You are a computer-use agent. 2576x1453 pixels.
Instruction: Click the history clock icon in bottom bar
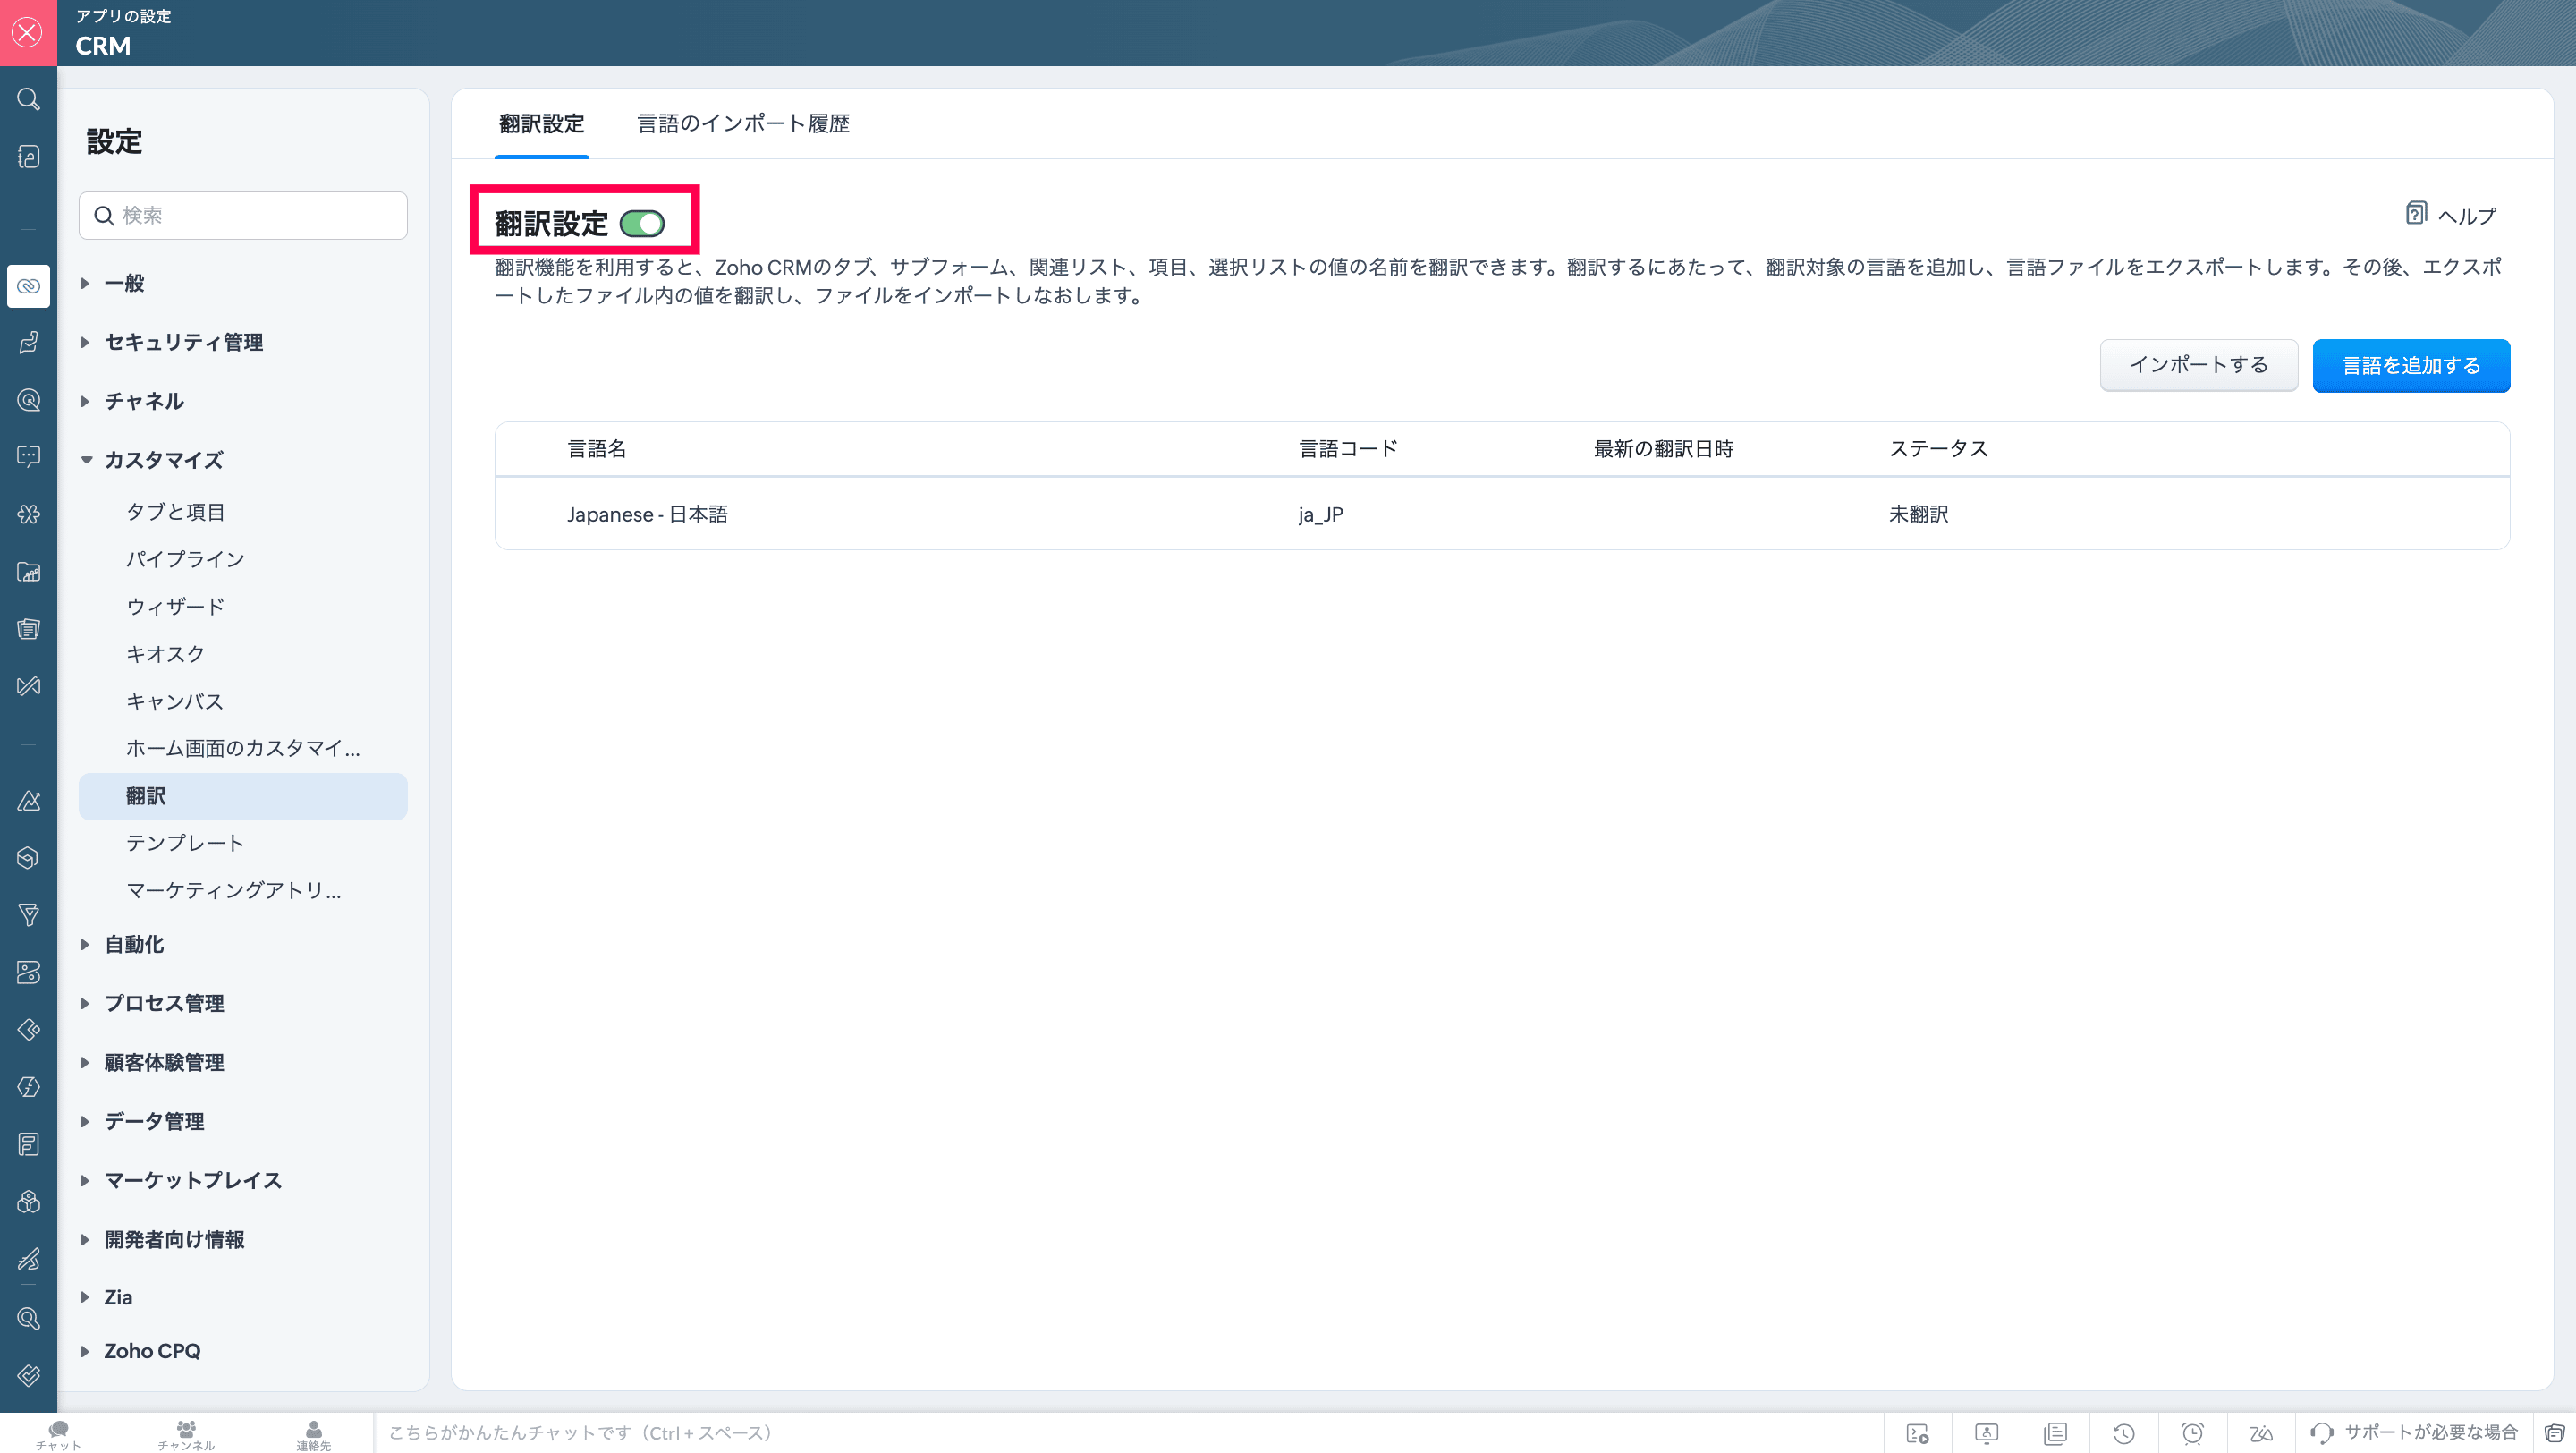2124,1433
